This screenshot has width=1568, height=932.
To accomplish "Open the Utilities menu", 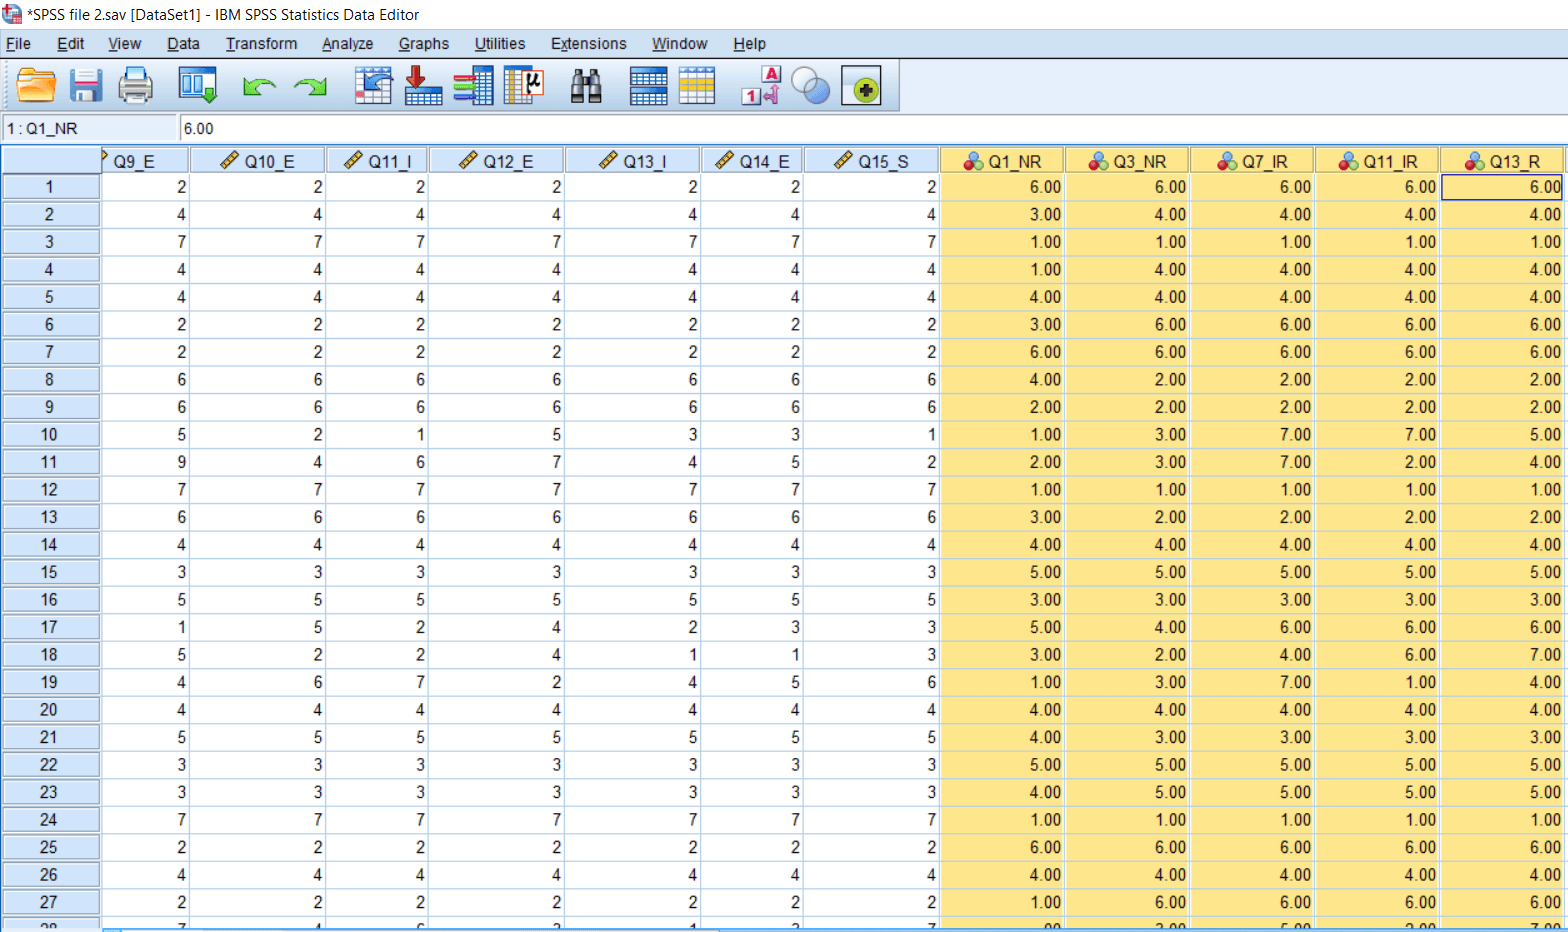I will (499, 44).
